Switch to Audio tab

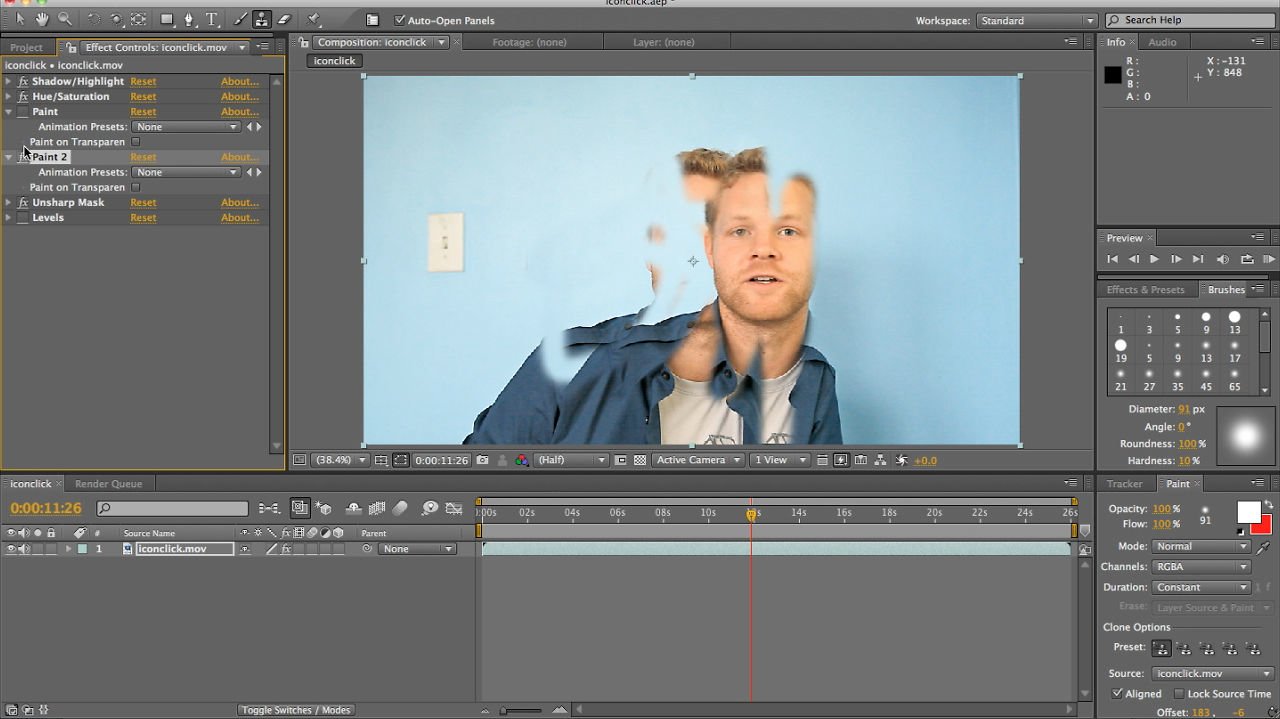1162,42
